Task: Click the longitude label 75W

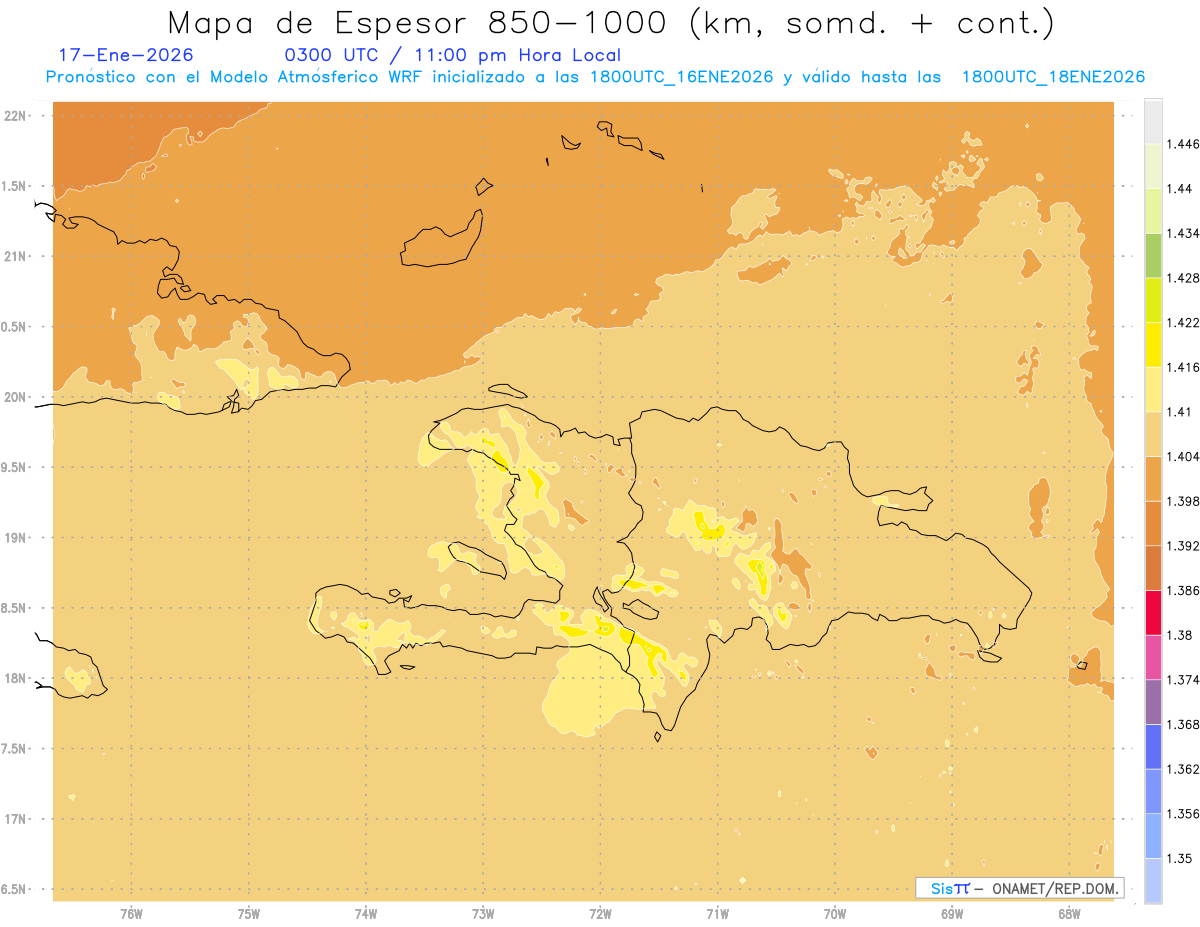Action: [x=249, y=914]
